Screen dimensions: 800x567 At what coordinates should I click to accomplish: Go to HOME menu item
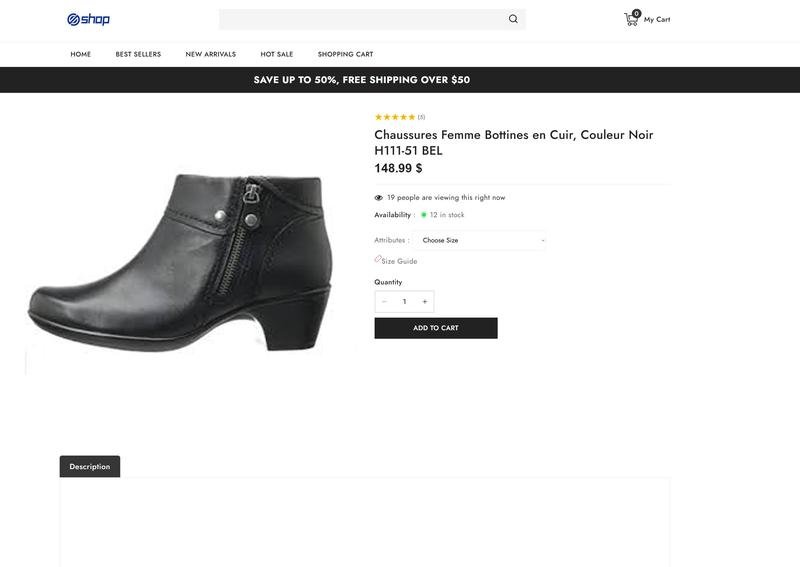pos(81,54)
